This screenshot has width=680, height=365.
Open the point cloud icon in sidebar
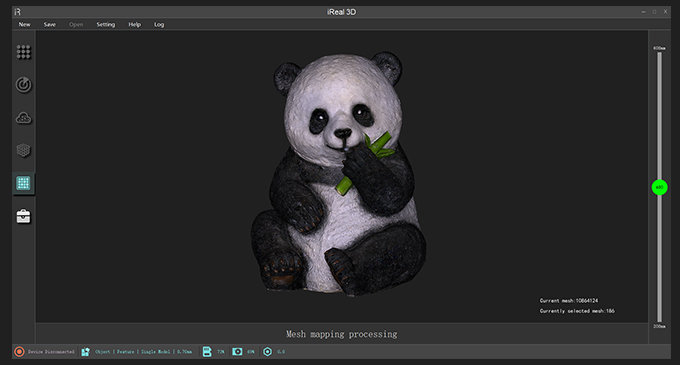tap(23, 117)
